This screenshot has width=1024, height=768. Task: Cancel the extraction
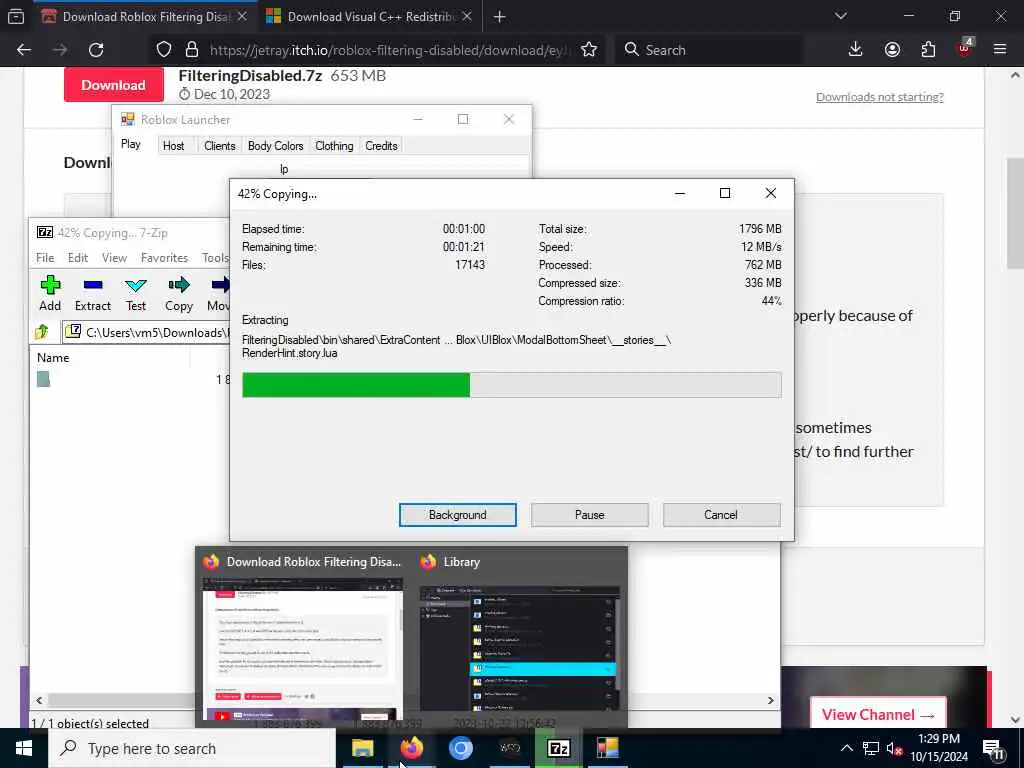click(721, 515)
